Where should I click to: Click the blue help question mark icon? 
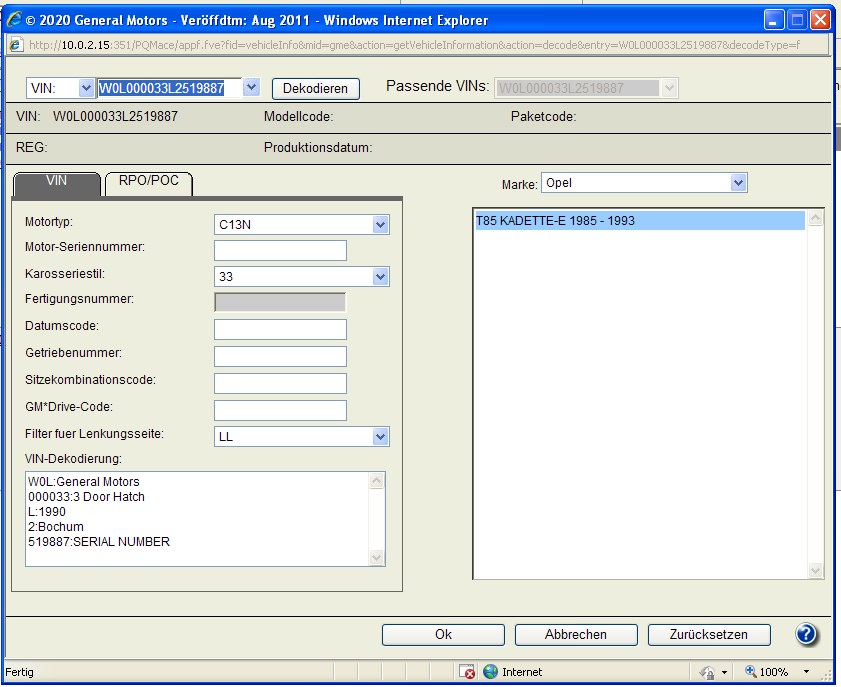point(807,634)
